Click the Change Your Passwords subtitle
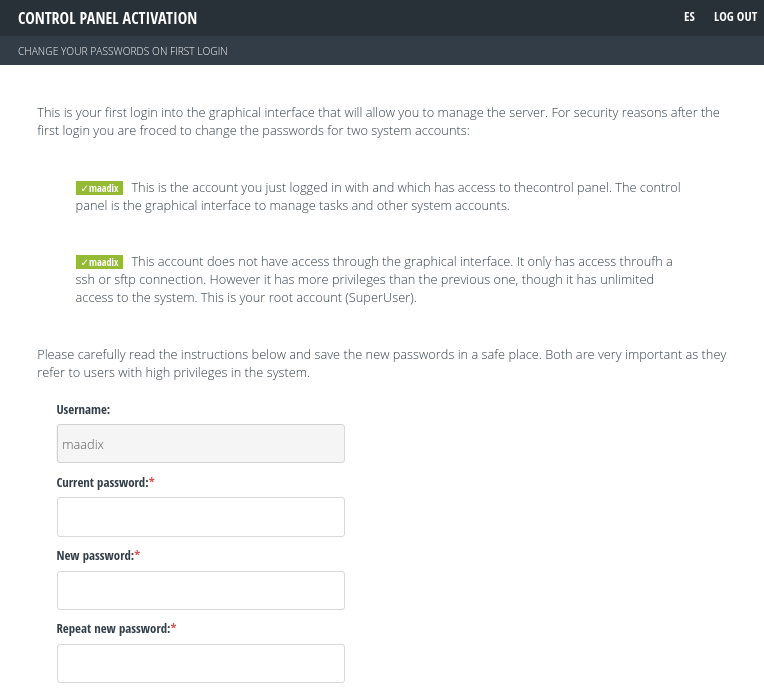The height and width of the screenshot is (692, 764). pos(123,51)
